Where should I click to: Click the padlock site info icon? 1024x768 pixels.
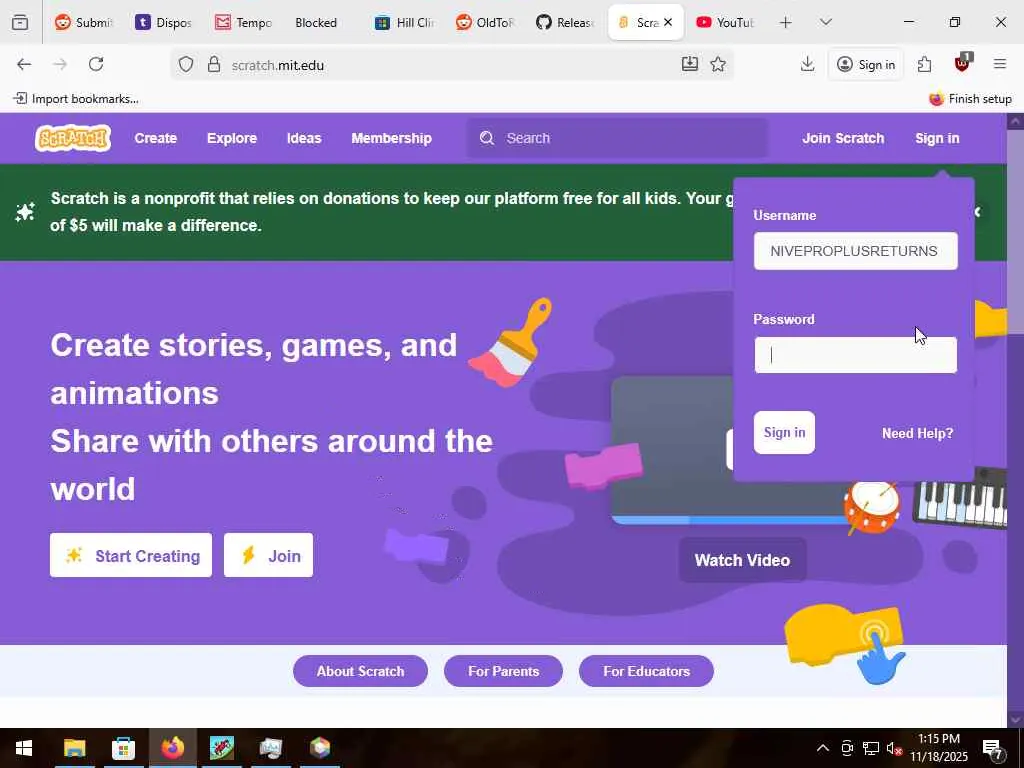point(214,65)
